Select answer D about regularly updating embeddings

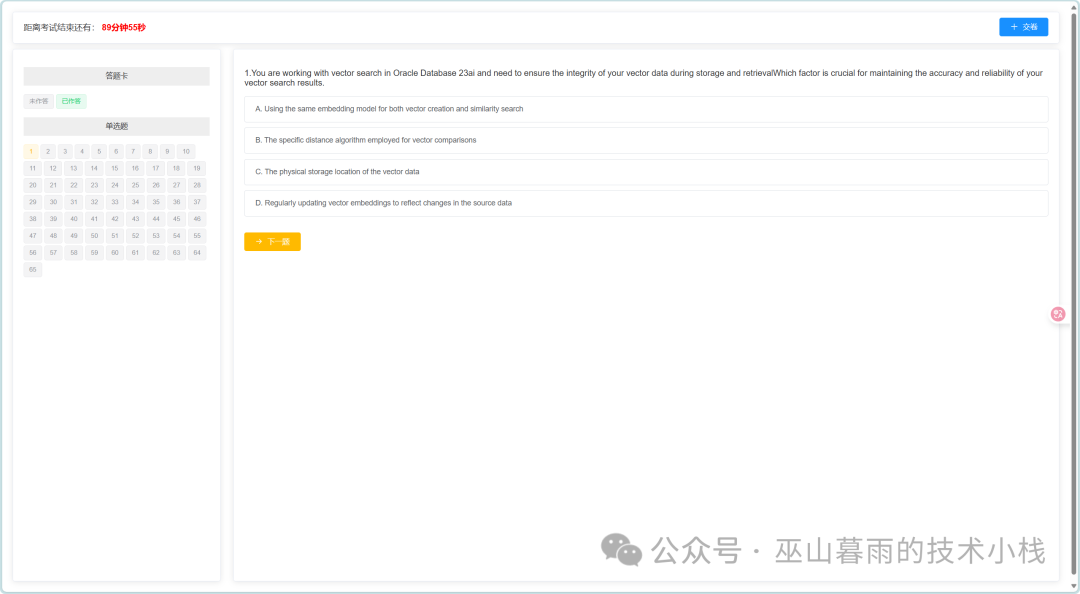(x=646, y=203)
